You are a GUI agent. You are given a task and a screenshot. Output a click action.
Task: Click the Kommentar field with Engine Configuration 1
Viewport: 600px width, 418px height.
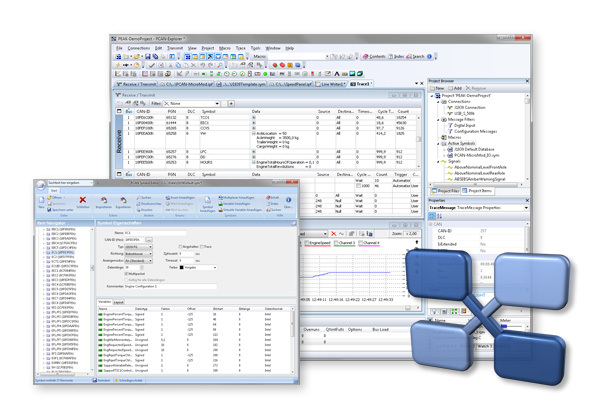coord(170,286)
